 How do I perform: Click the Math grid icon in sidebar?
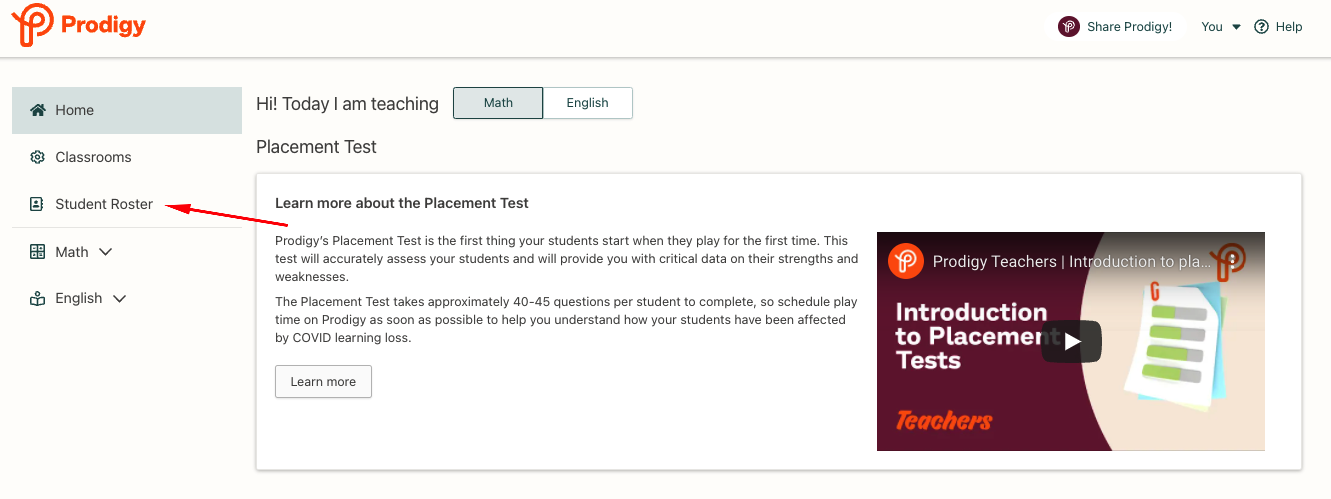click(x=38, y=252)
